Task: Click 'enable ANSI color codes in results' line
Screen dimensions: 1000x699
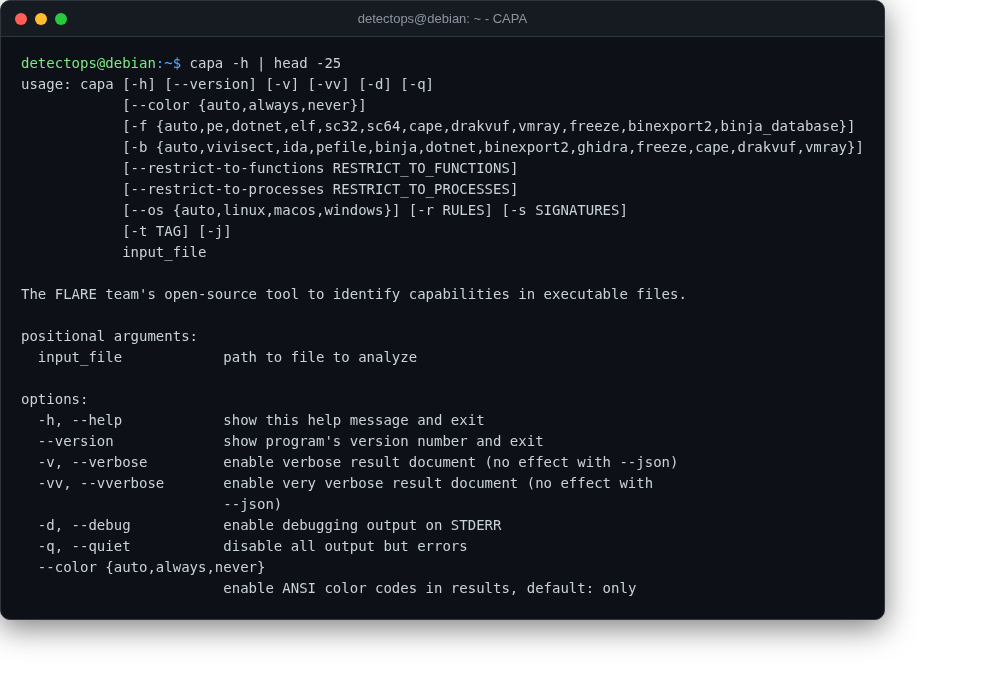Action: coord(430,589)
